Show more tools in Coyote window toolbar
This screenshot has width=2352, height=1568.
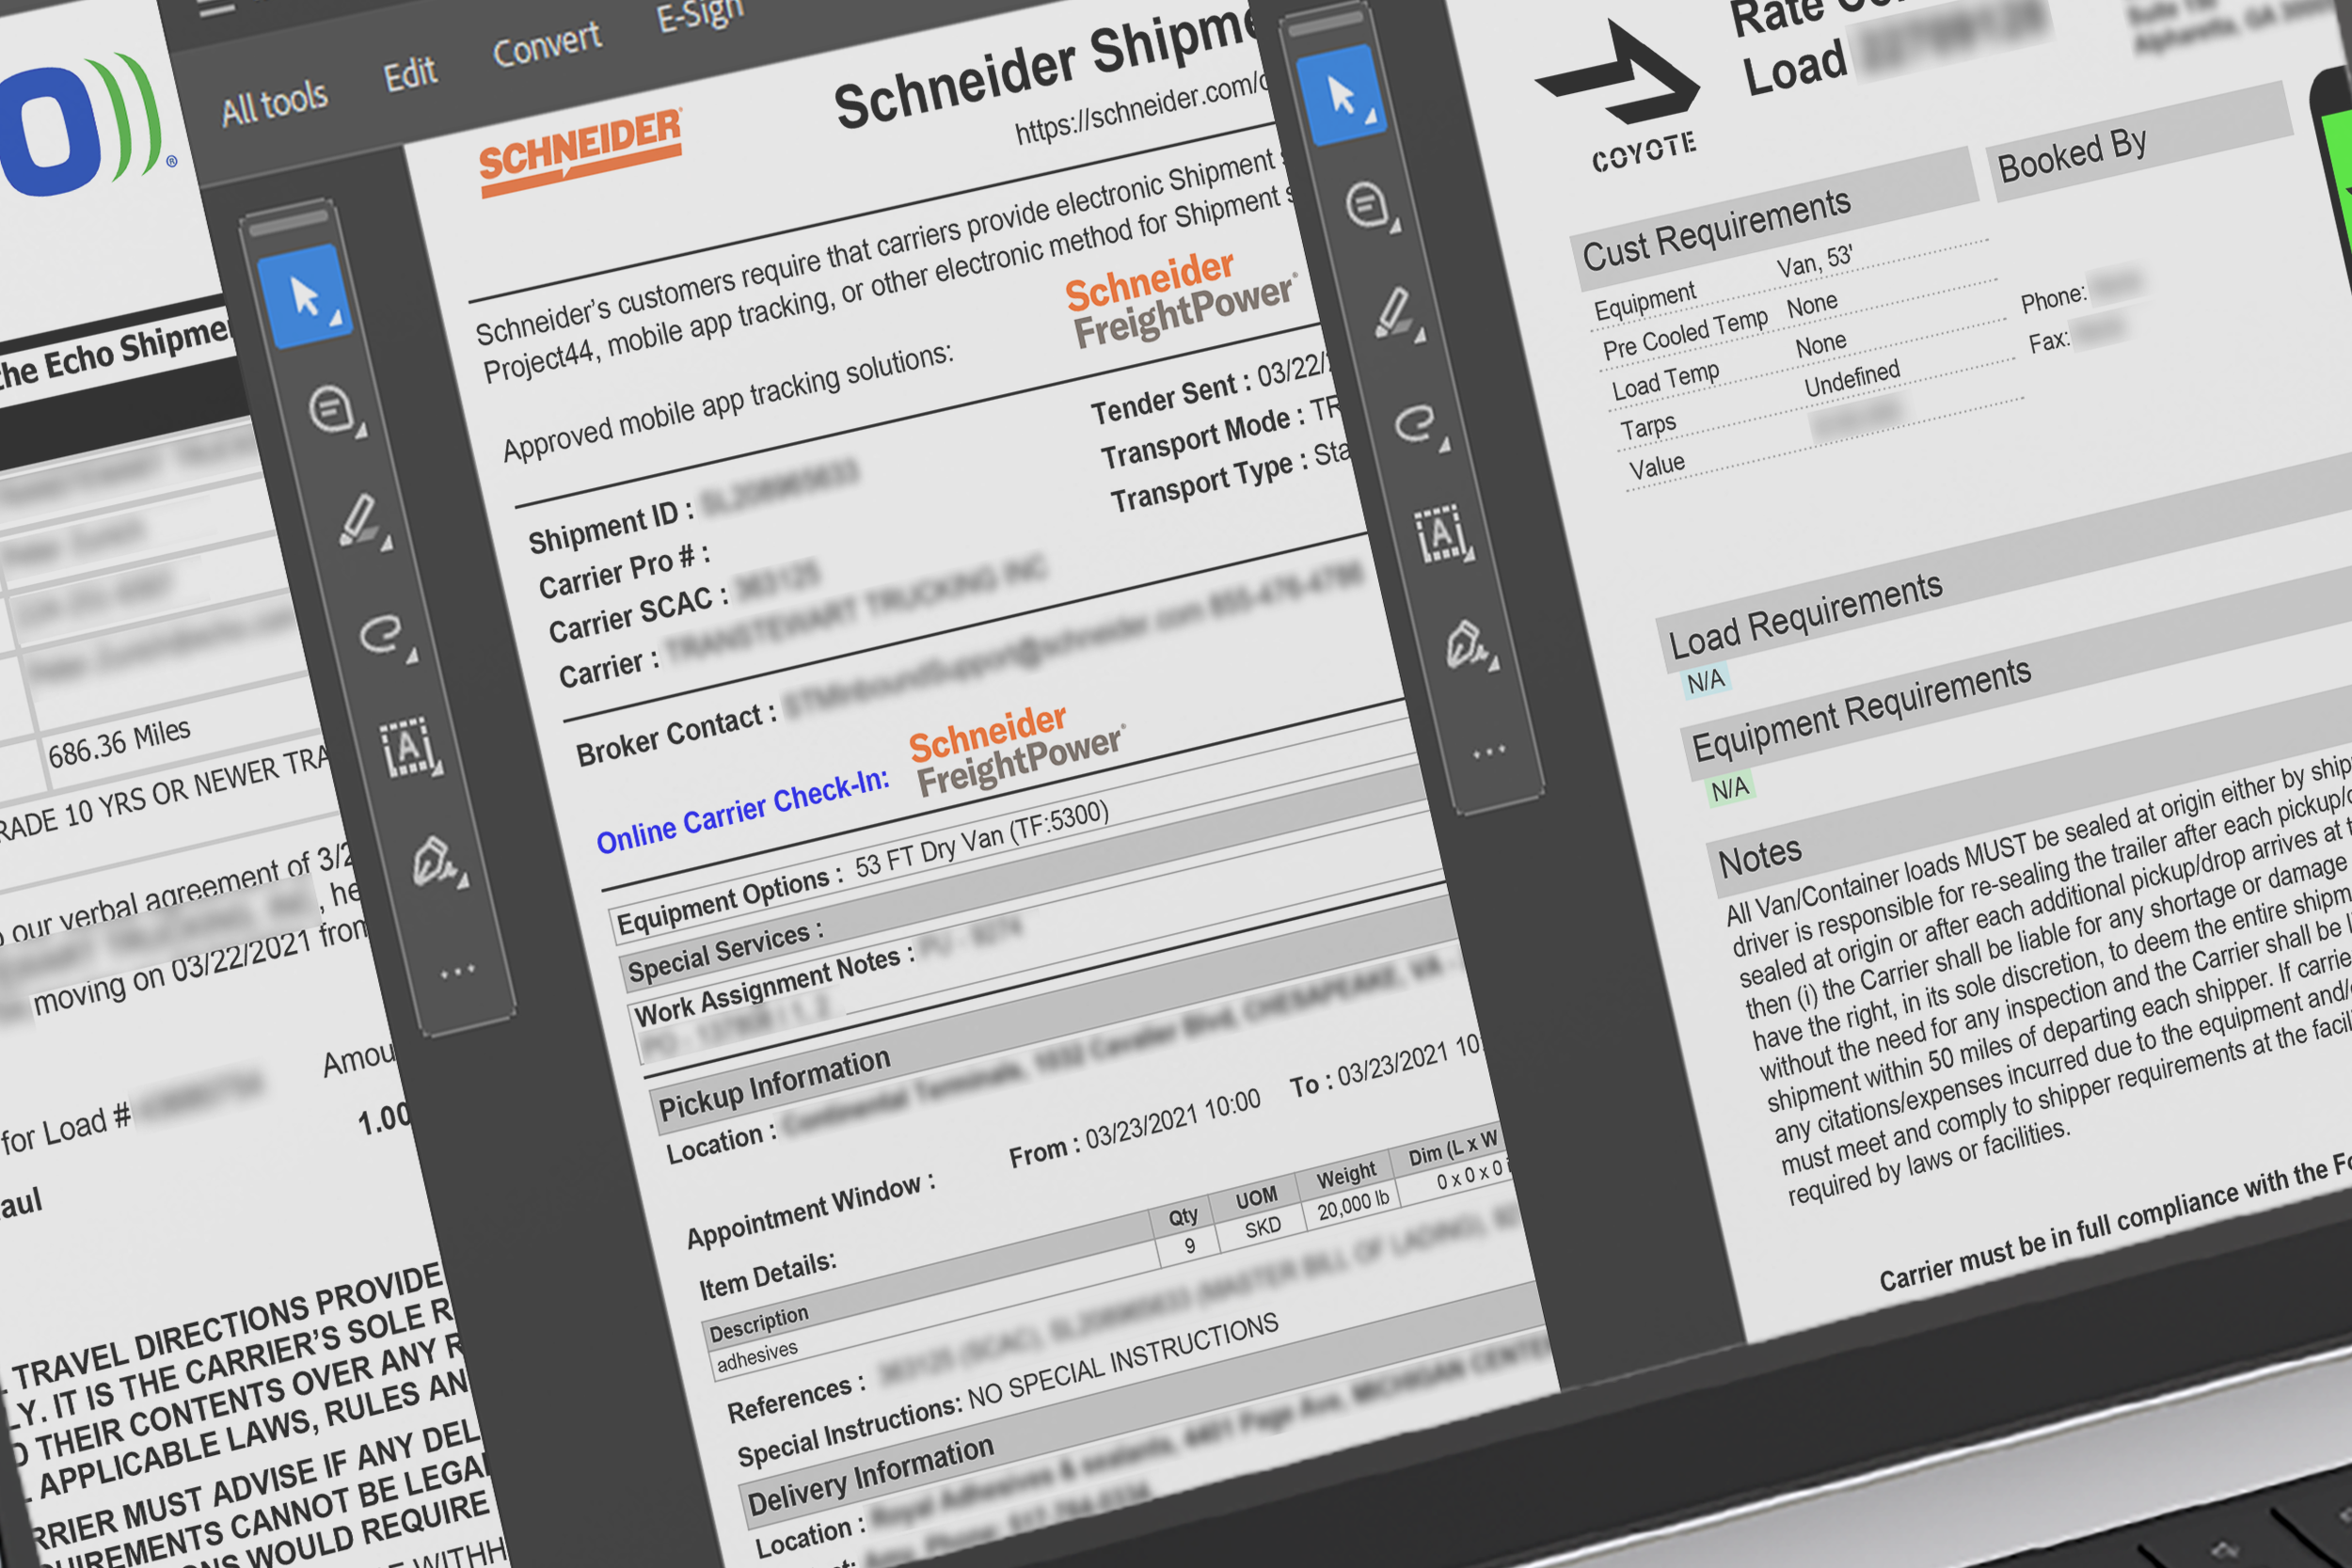tap(1489, 751)
